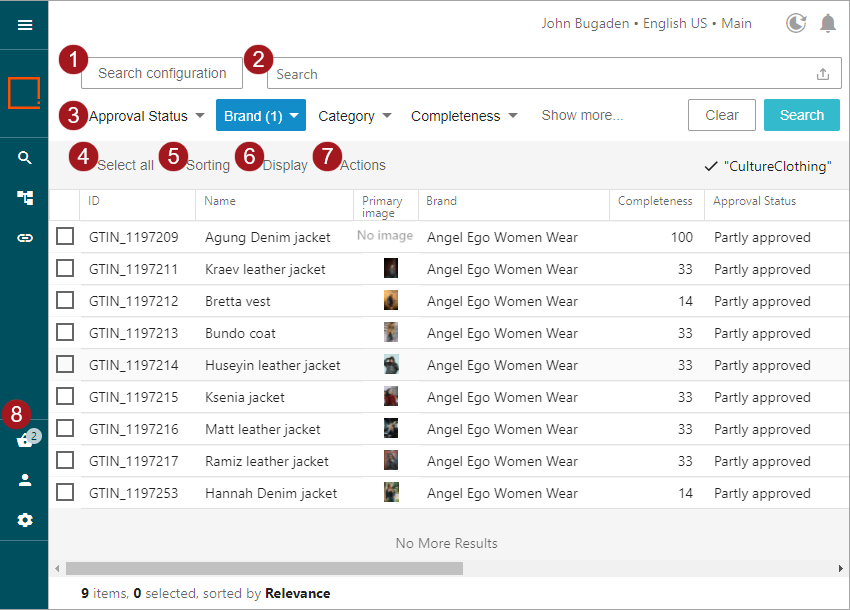Click the notification bell icon
The width and height of the screenshot is (850, 610).
[828, 23]
